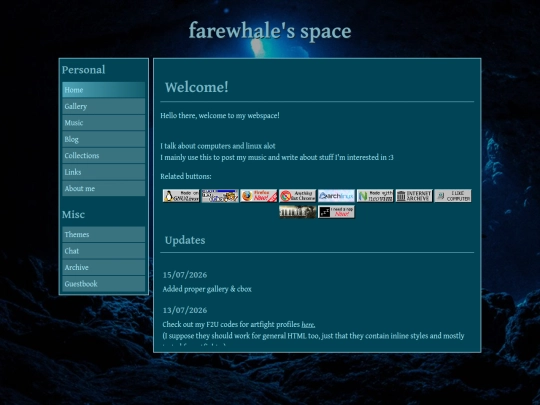Click the 'Made on GNU/Linux' penguin button badge
The image size is (540, 405).
click(181, 196)
